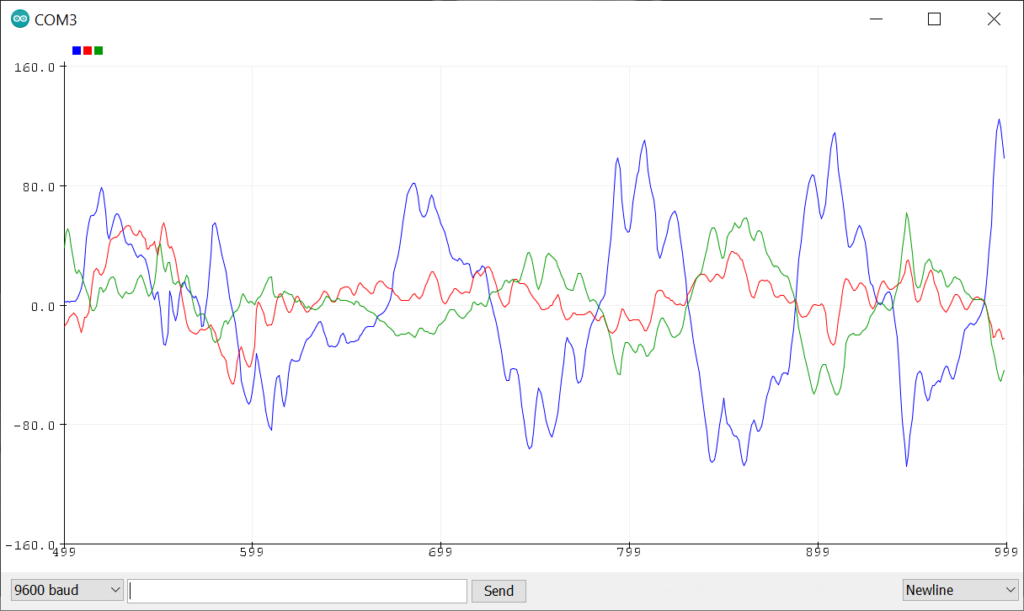The image size is (1024, 611).
Task: Click the -80.0 y-axis label
Action: tap(35, 426)
